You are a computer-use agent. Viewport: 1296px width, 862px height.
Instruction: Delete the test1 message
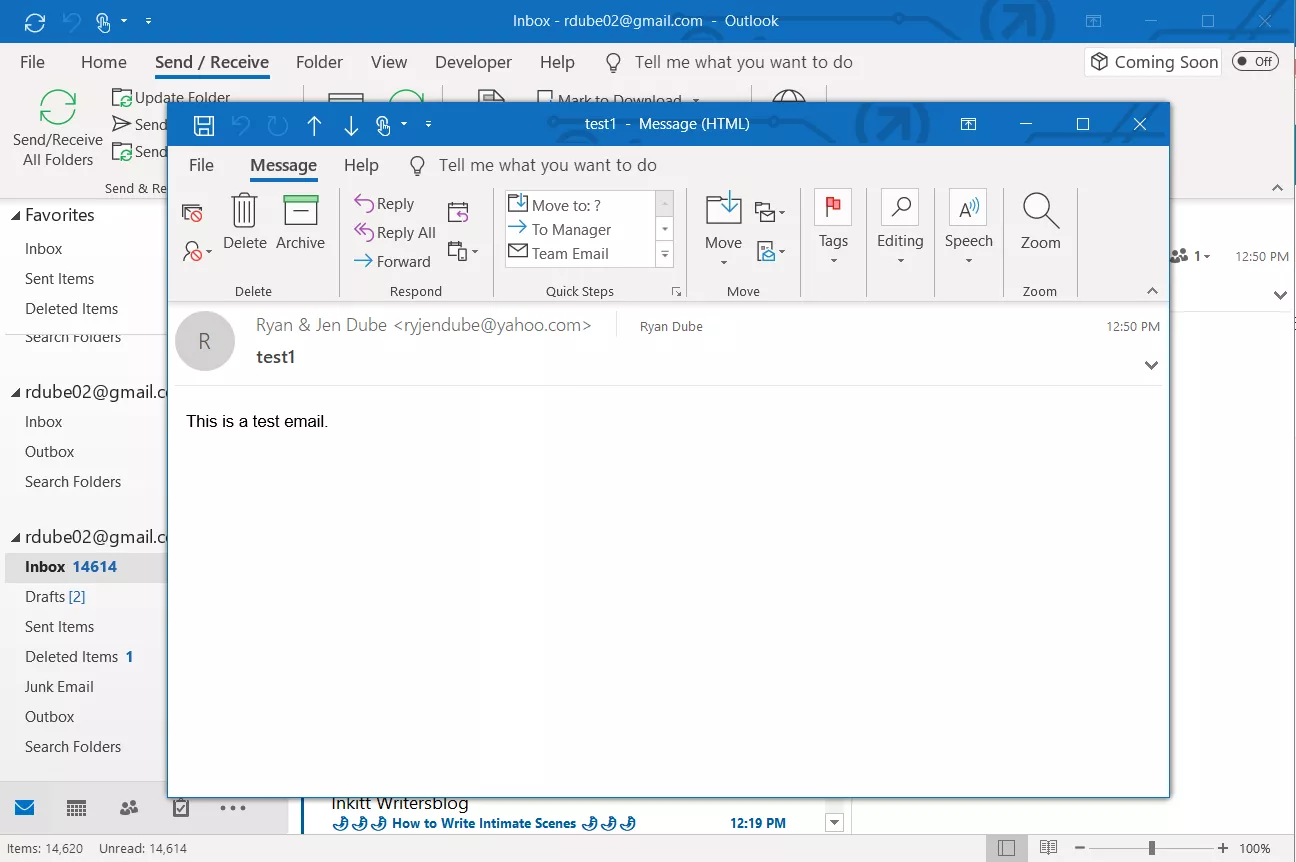click(x=244, y=222)
